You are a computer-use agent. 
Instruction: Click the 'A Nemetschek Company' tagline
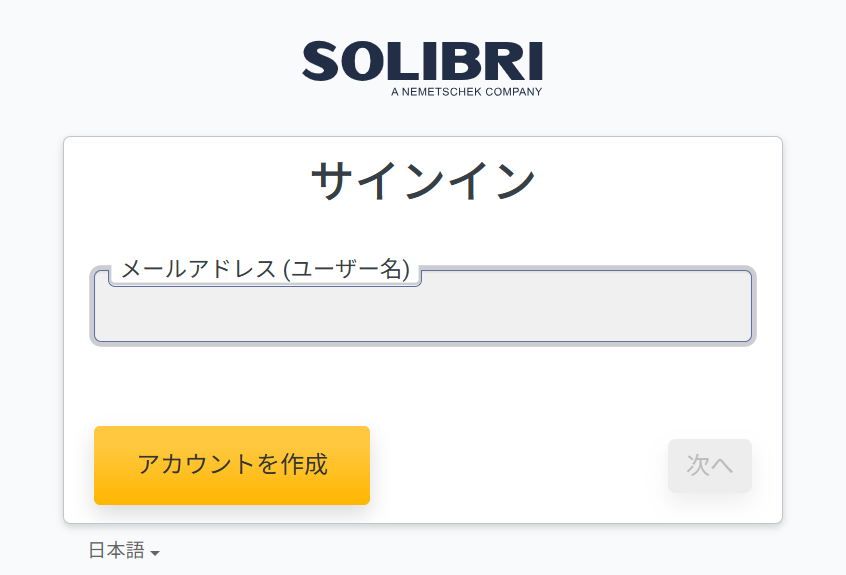point(467,92)
